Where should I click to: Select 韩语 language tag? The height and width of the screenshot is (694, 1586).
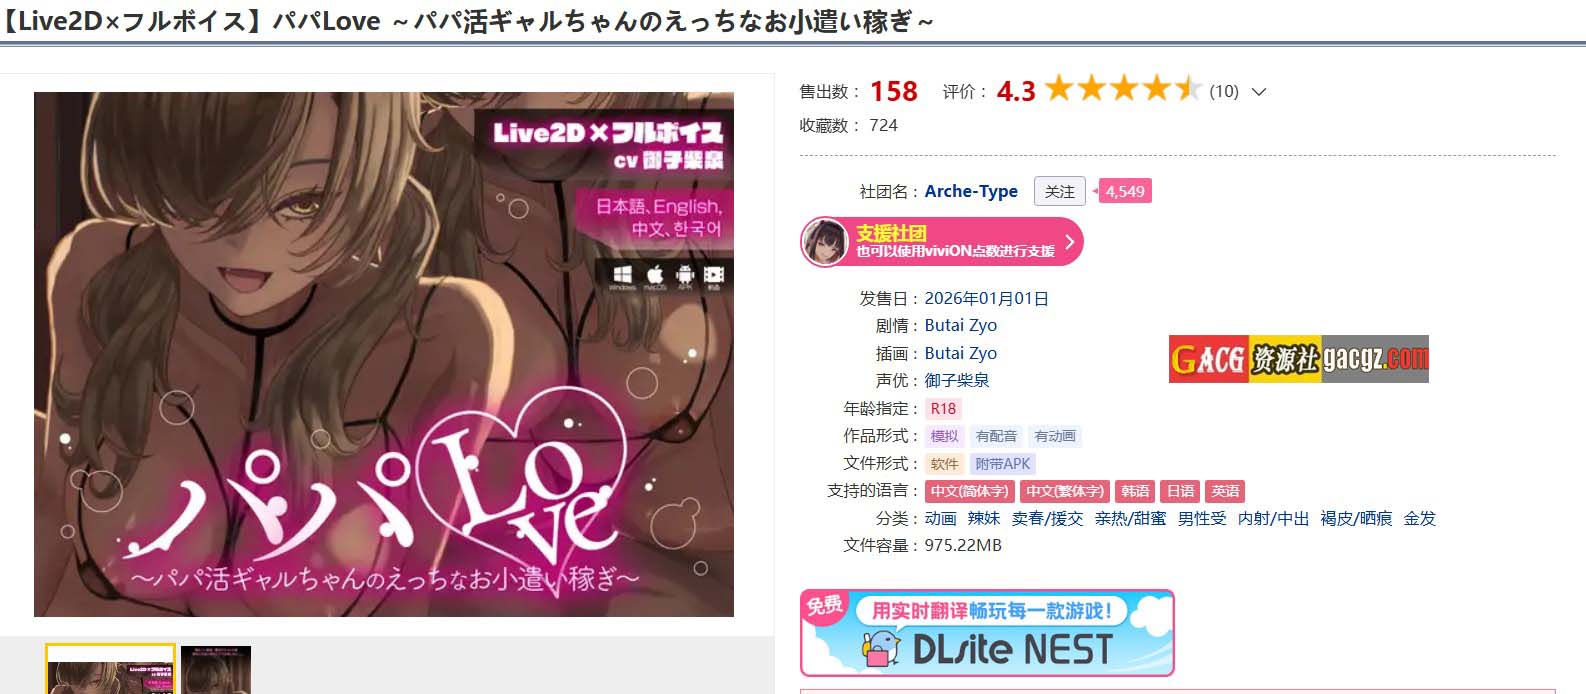(x=1135, y=491)
